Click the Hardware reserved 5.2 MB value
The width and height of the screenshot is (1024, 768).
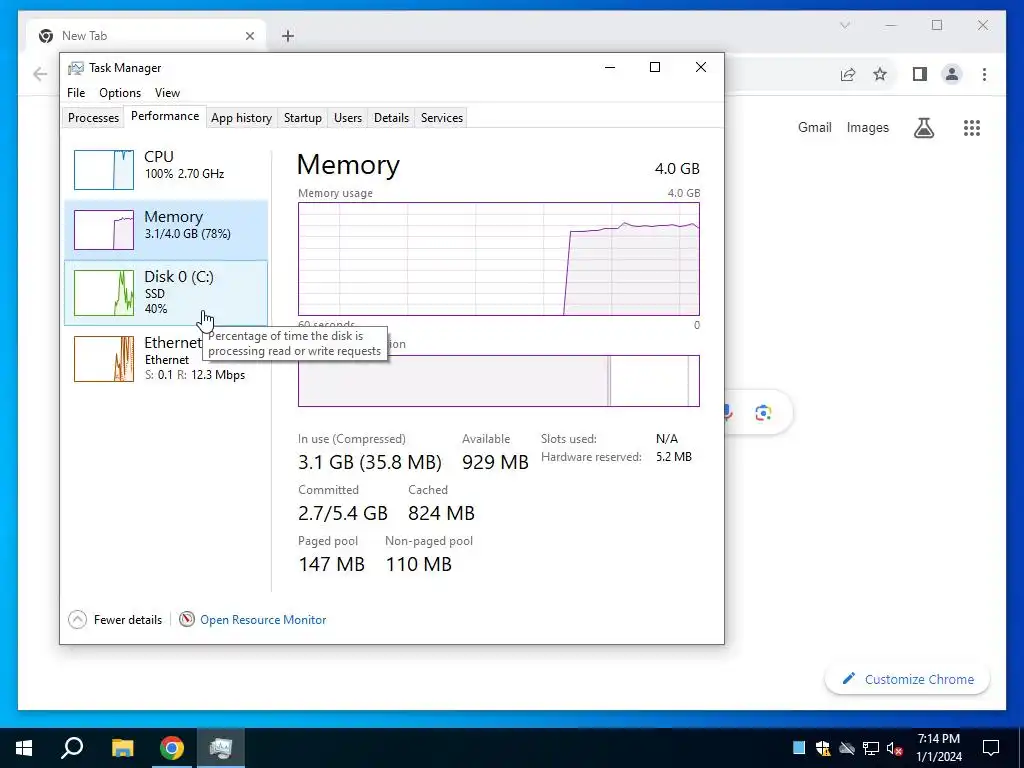pyautogui.click(x=673, y=456)
